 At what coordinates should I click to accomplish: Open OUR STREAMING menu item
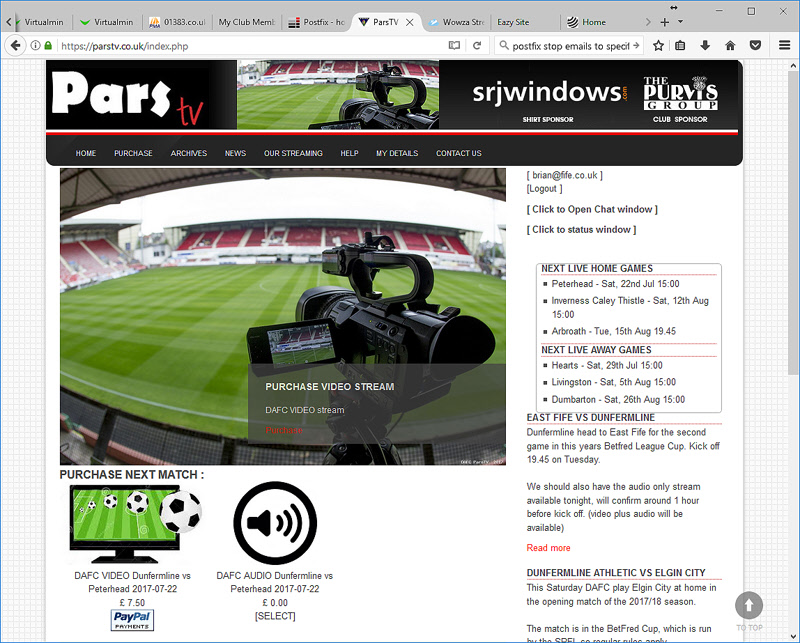(293, 153)
